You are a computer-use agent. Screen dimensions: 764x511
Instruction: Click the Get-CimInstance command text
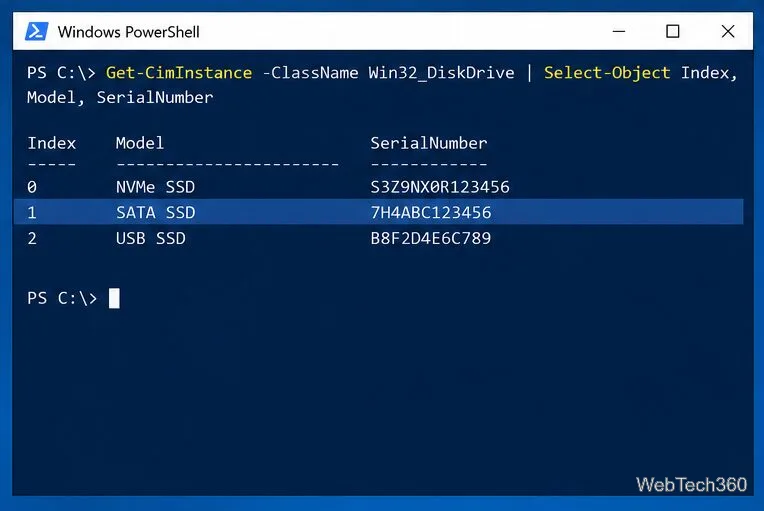(x=179, y=73)
